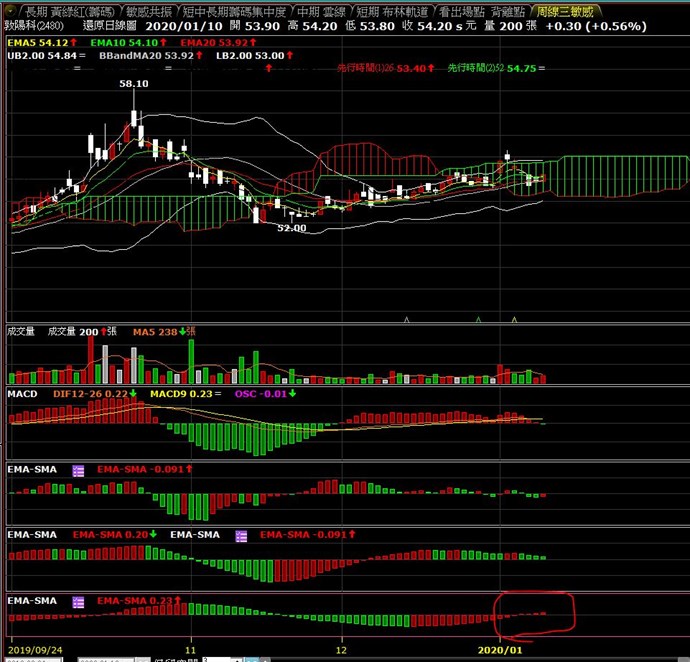Click the green down arrow beside MA5 238
690x662 pixels.
184,331
